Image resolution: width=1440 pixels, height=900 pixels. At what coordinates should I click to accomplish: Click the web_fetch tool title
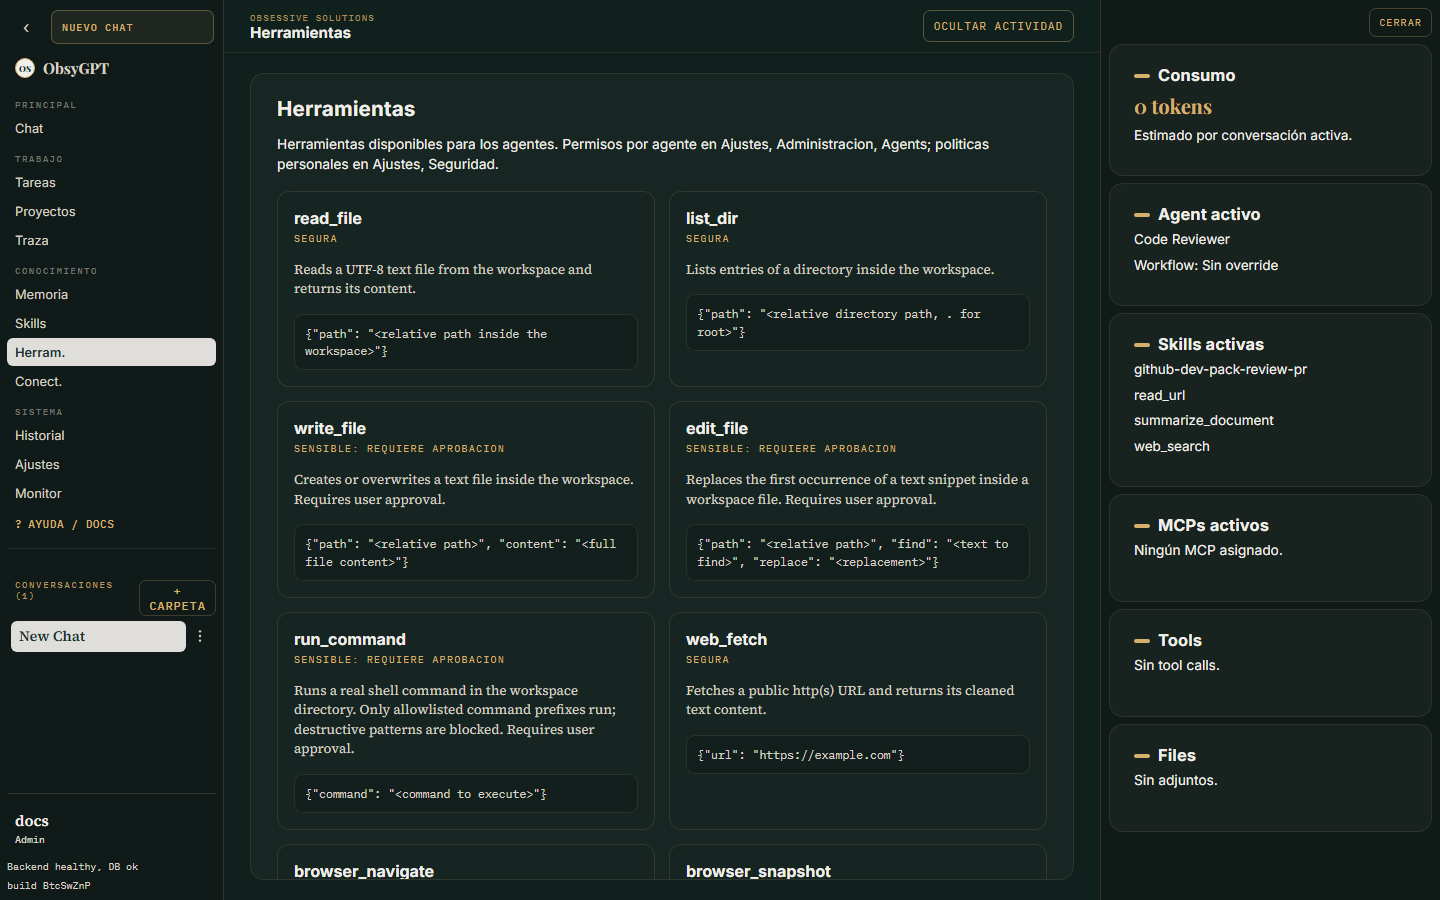[x=727, y=639]
